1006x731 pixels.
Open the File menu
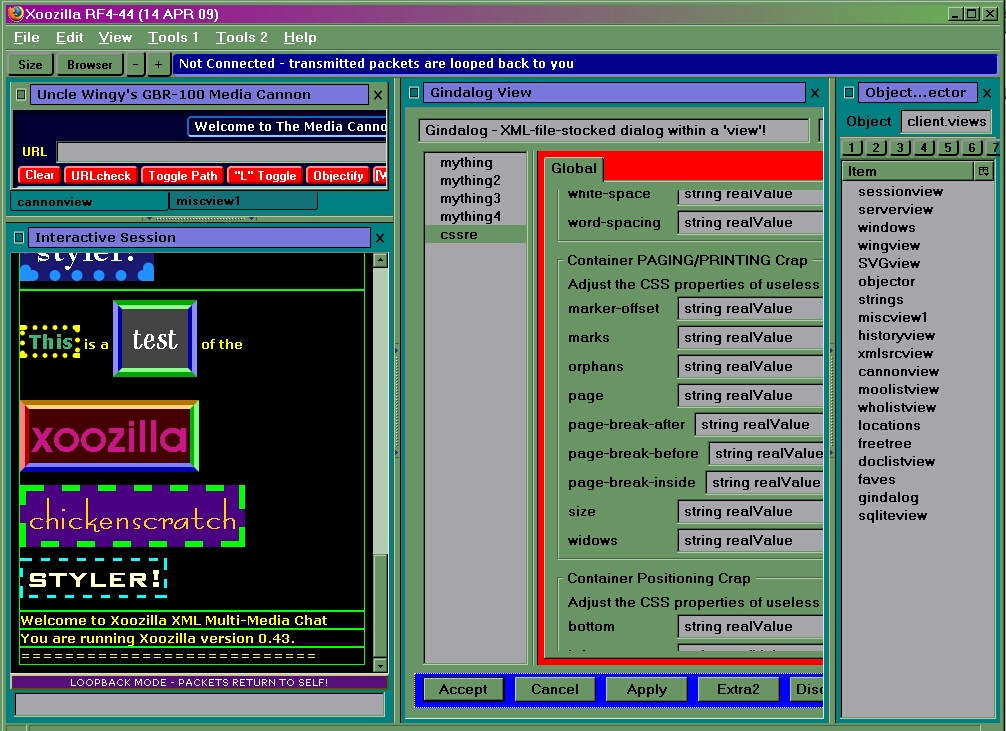coord(26,37)
